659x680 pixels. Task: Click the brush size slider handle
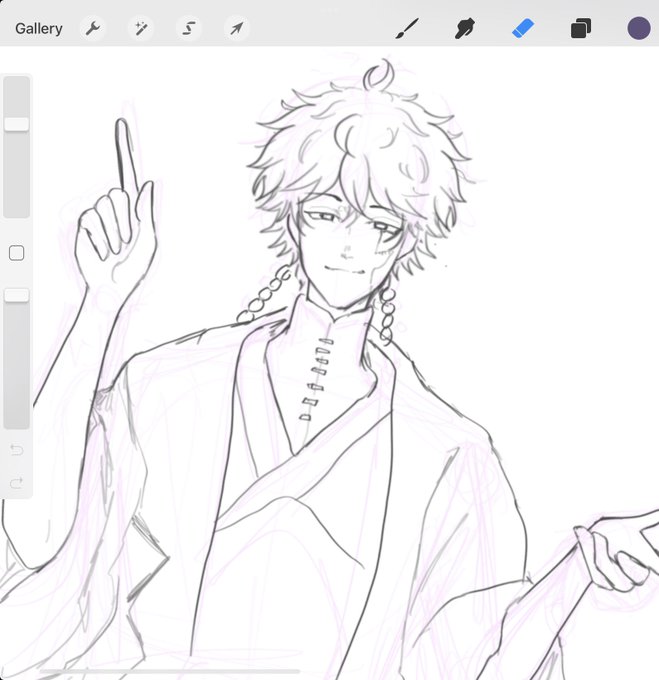[x=16, y=124]
